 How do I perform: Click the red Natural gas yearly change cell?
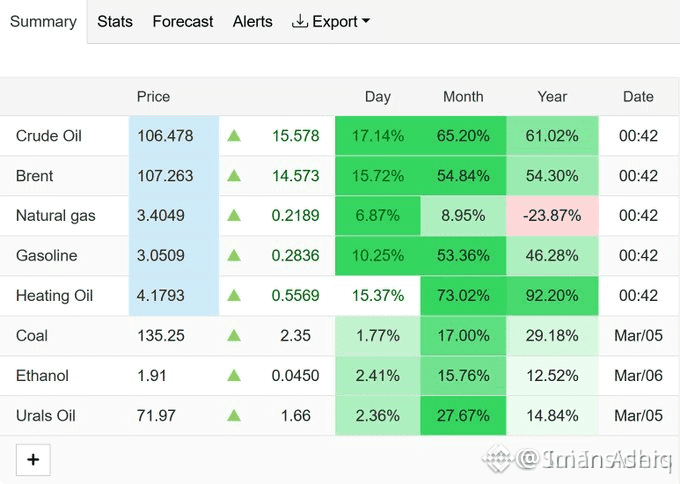[552, 216]
